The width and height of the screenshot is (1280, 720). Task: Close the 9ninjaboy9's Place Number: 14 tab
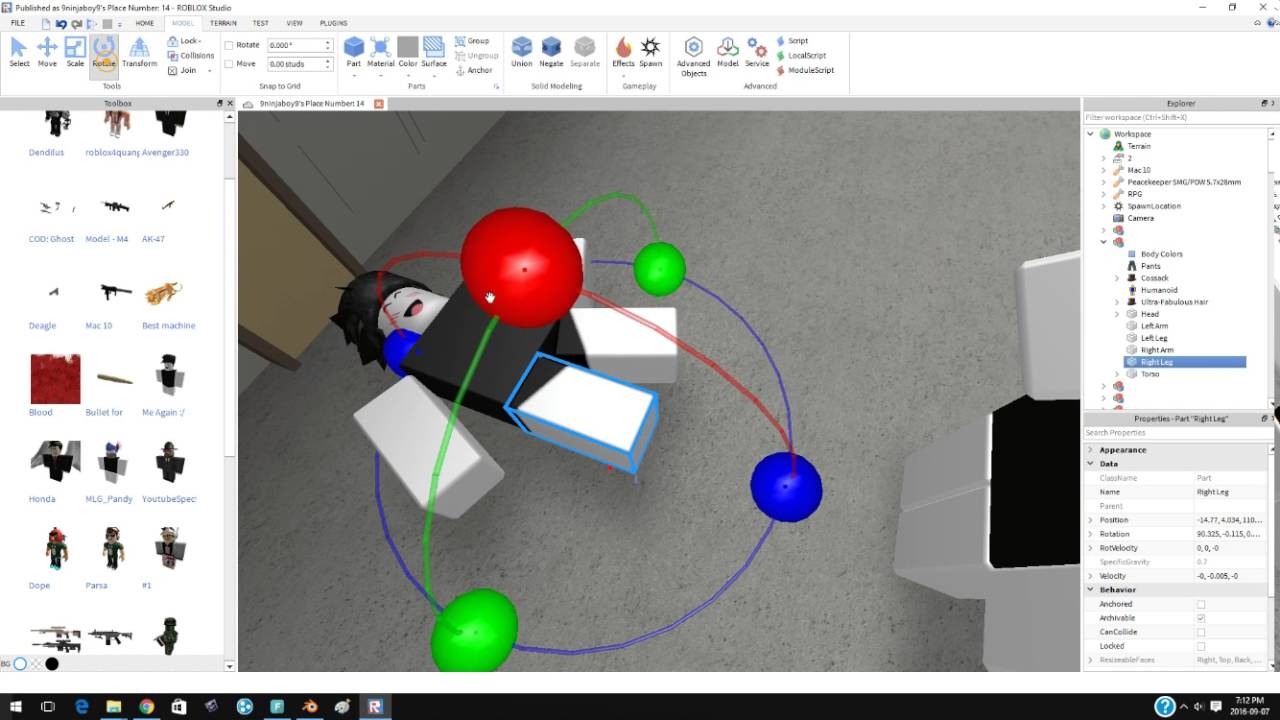pyautogui.click(x=378, y=104)
